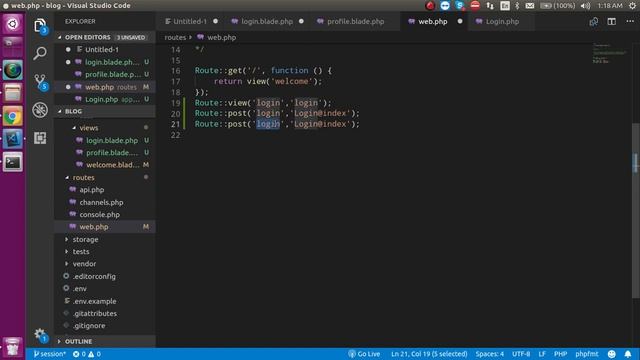Open the Terminal from the dock

pos(13,162)
